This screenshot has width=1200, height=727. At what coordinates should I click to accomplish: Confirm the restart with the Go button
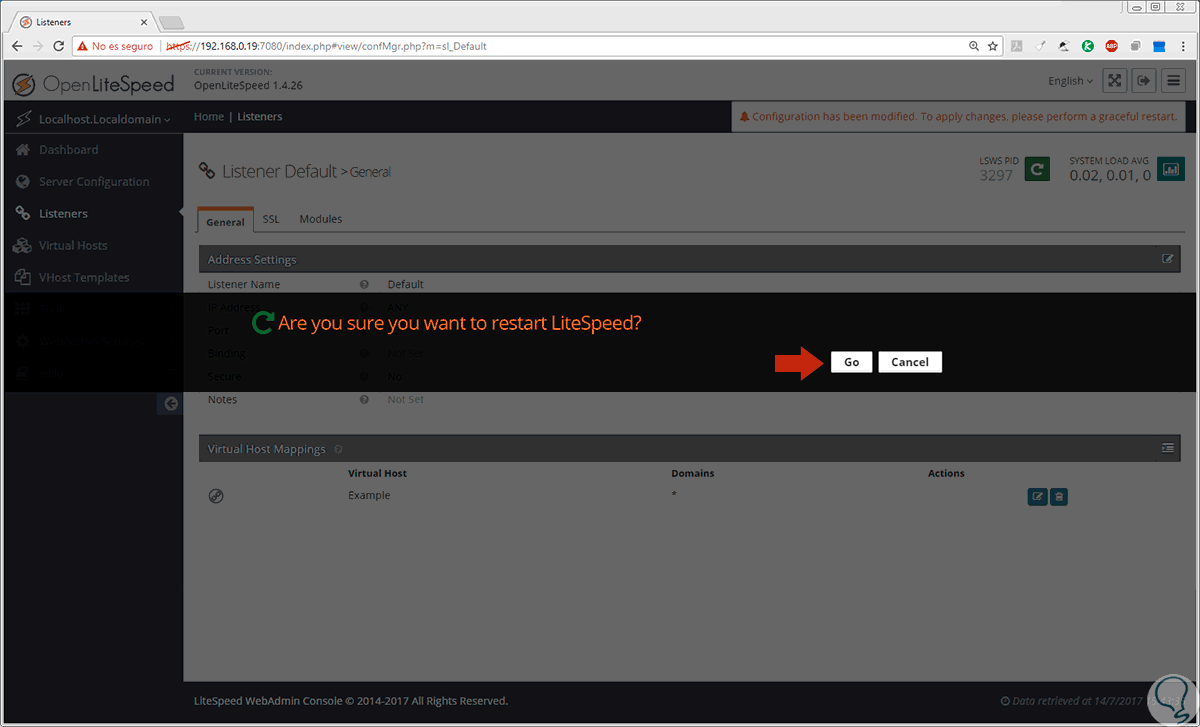tap(851, 362)
